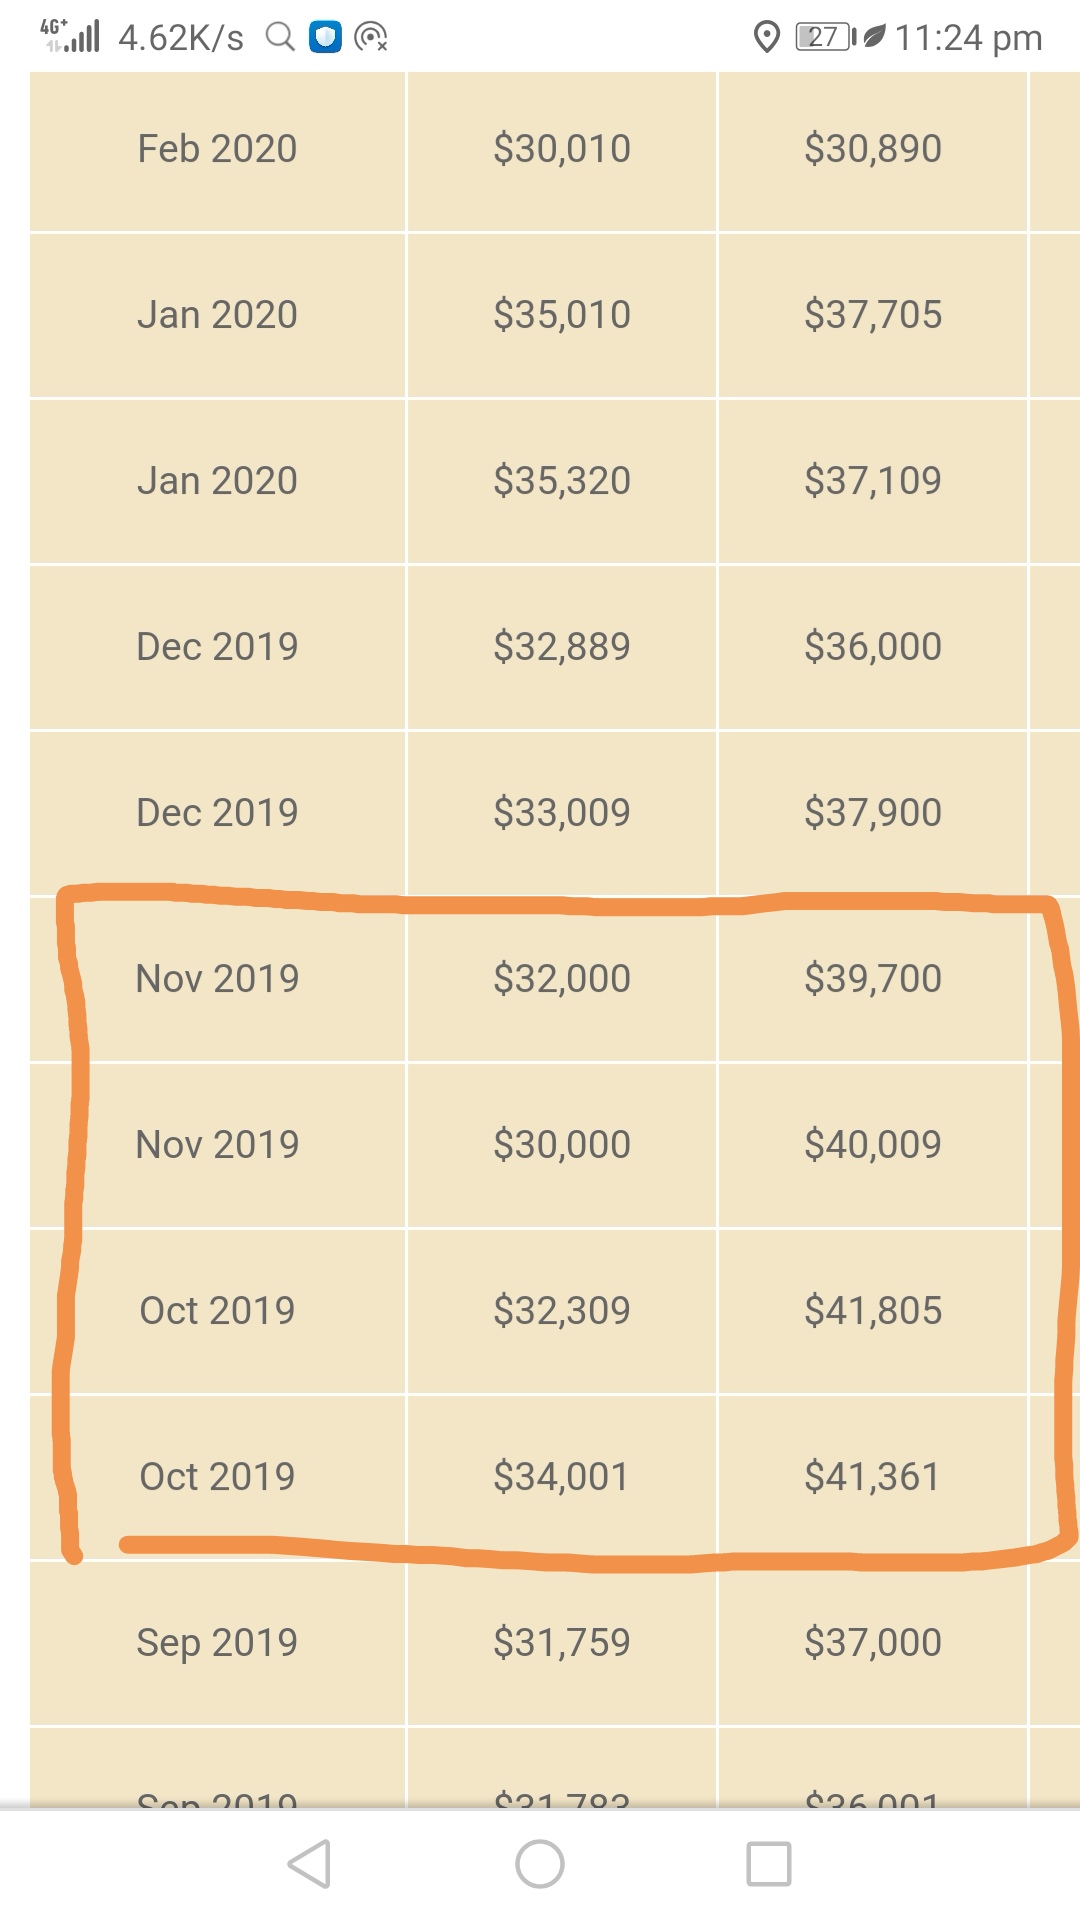Image resolution: width=1080 pixels, height=1920 pixels.
Task: Select the Feb 2020 date cell
Action: tap(217, 149)
